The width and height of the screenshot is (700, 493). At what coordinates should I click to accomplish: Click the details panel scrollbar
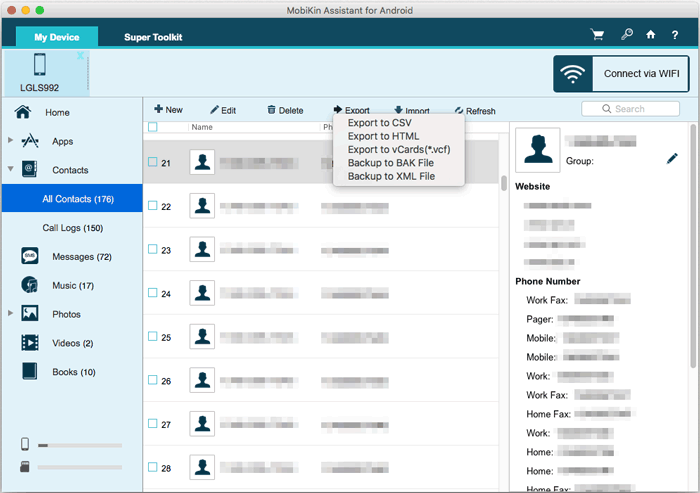693,246
